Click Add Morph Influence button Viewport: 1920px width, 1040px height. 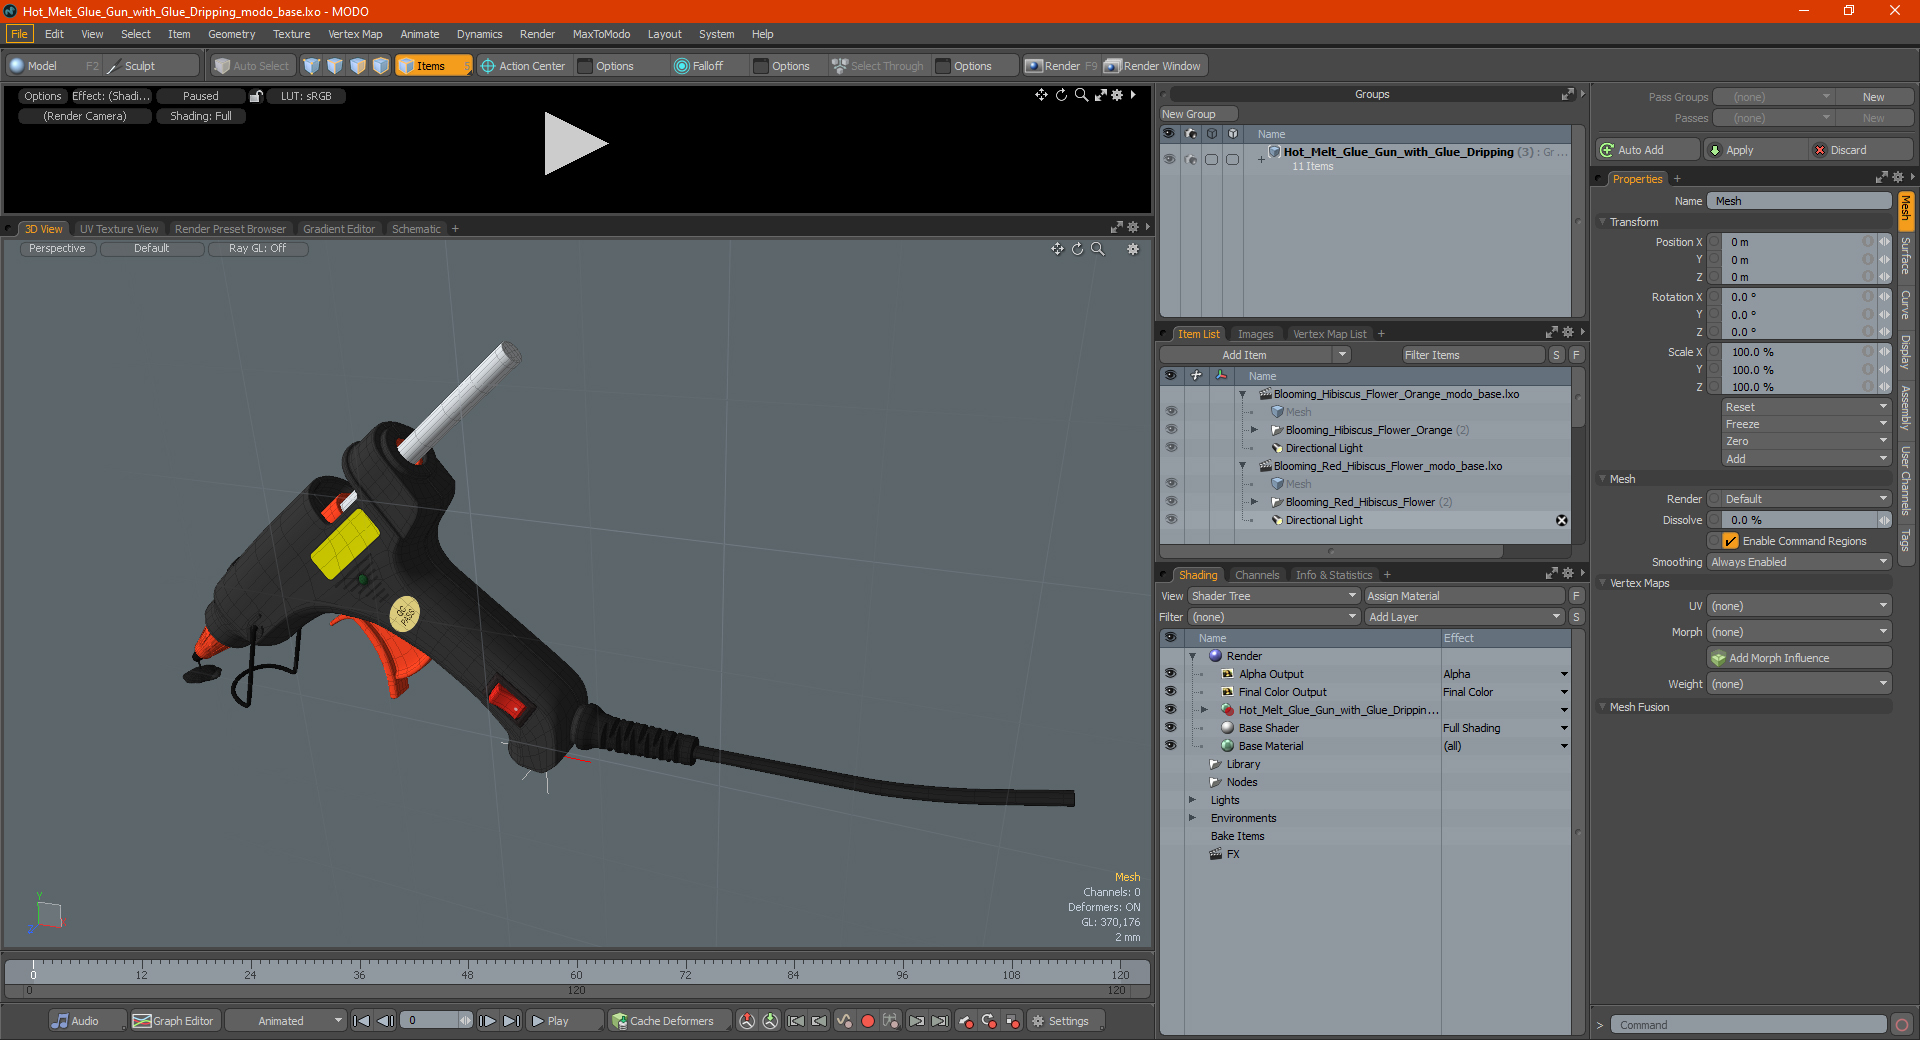pyautogui.click(x=1799, y=658)
